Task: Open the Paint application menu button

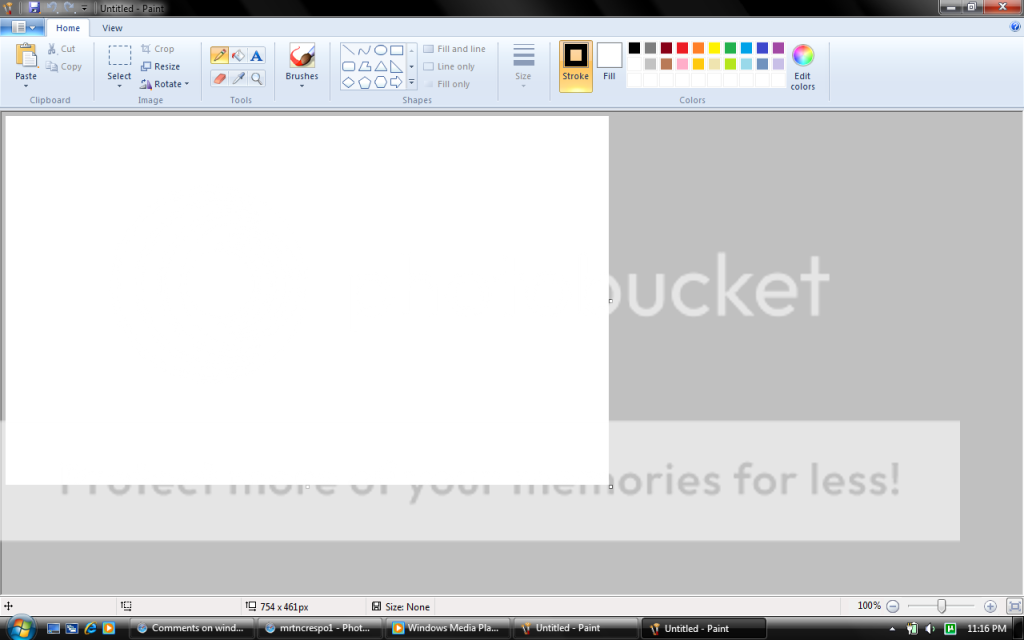Action: tap(24, 28)
